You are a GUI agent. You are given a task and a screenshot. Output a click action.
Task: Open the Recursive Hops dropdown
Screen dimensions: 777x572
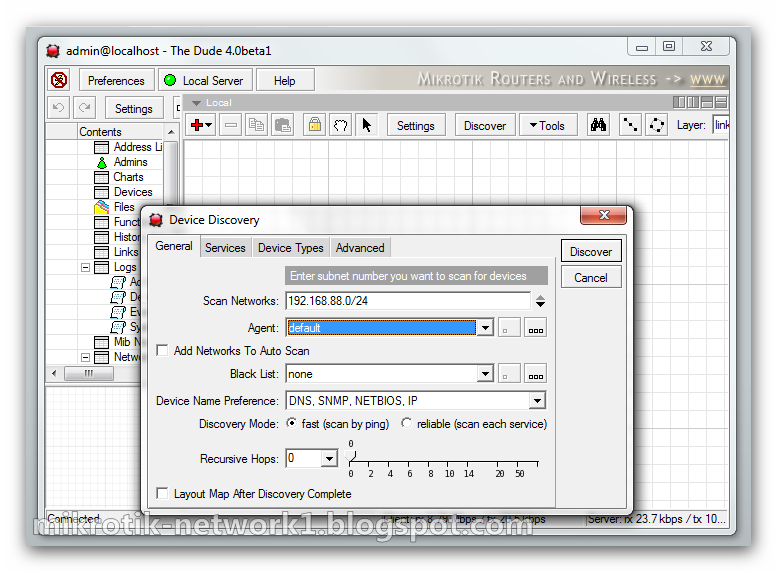(329, 458)
